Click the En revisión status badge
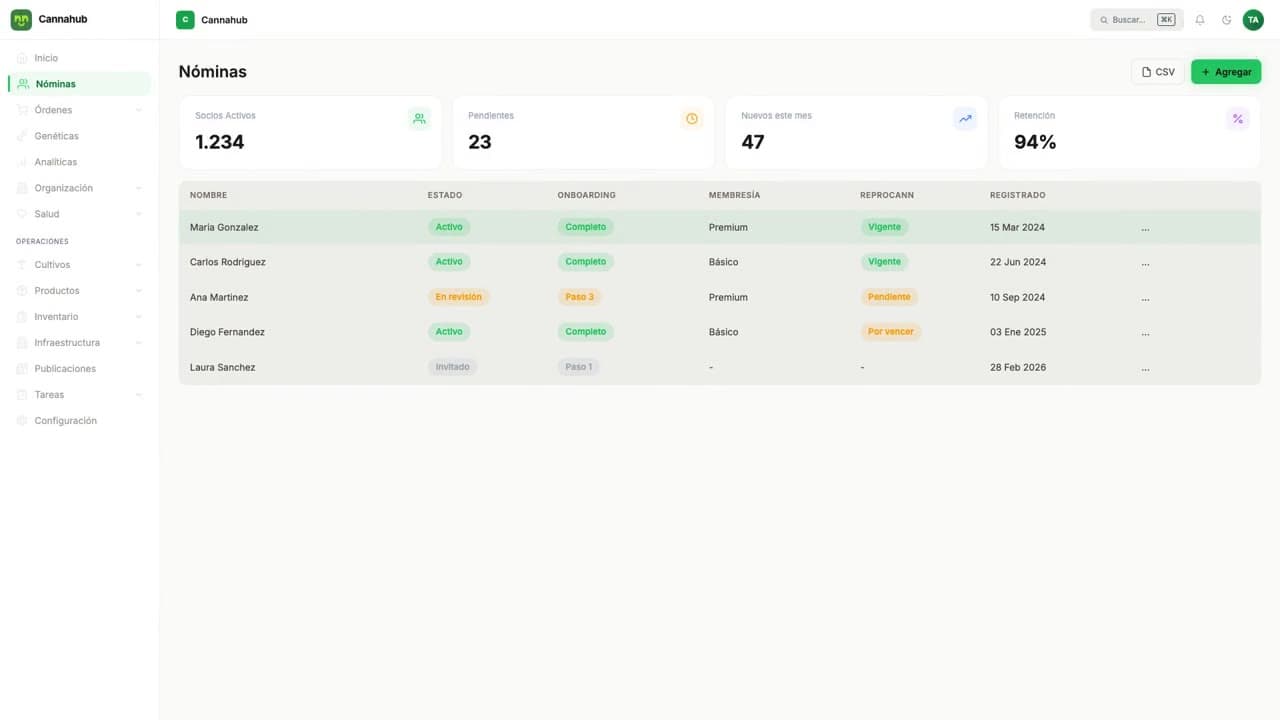1280x720 pixels. 458,297
